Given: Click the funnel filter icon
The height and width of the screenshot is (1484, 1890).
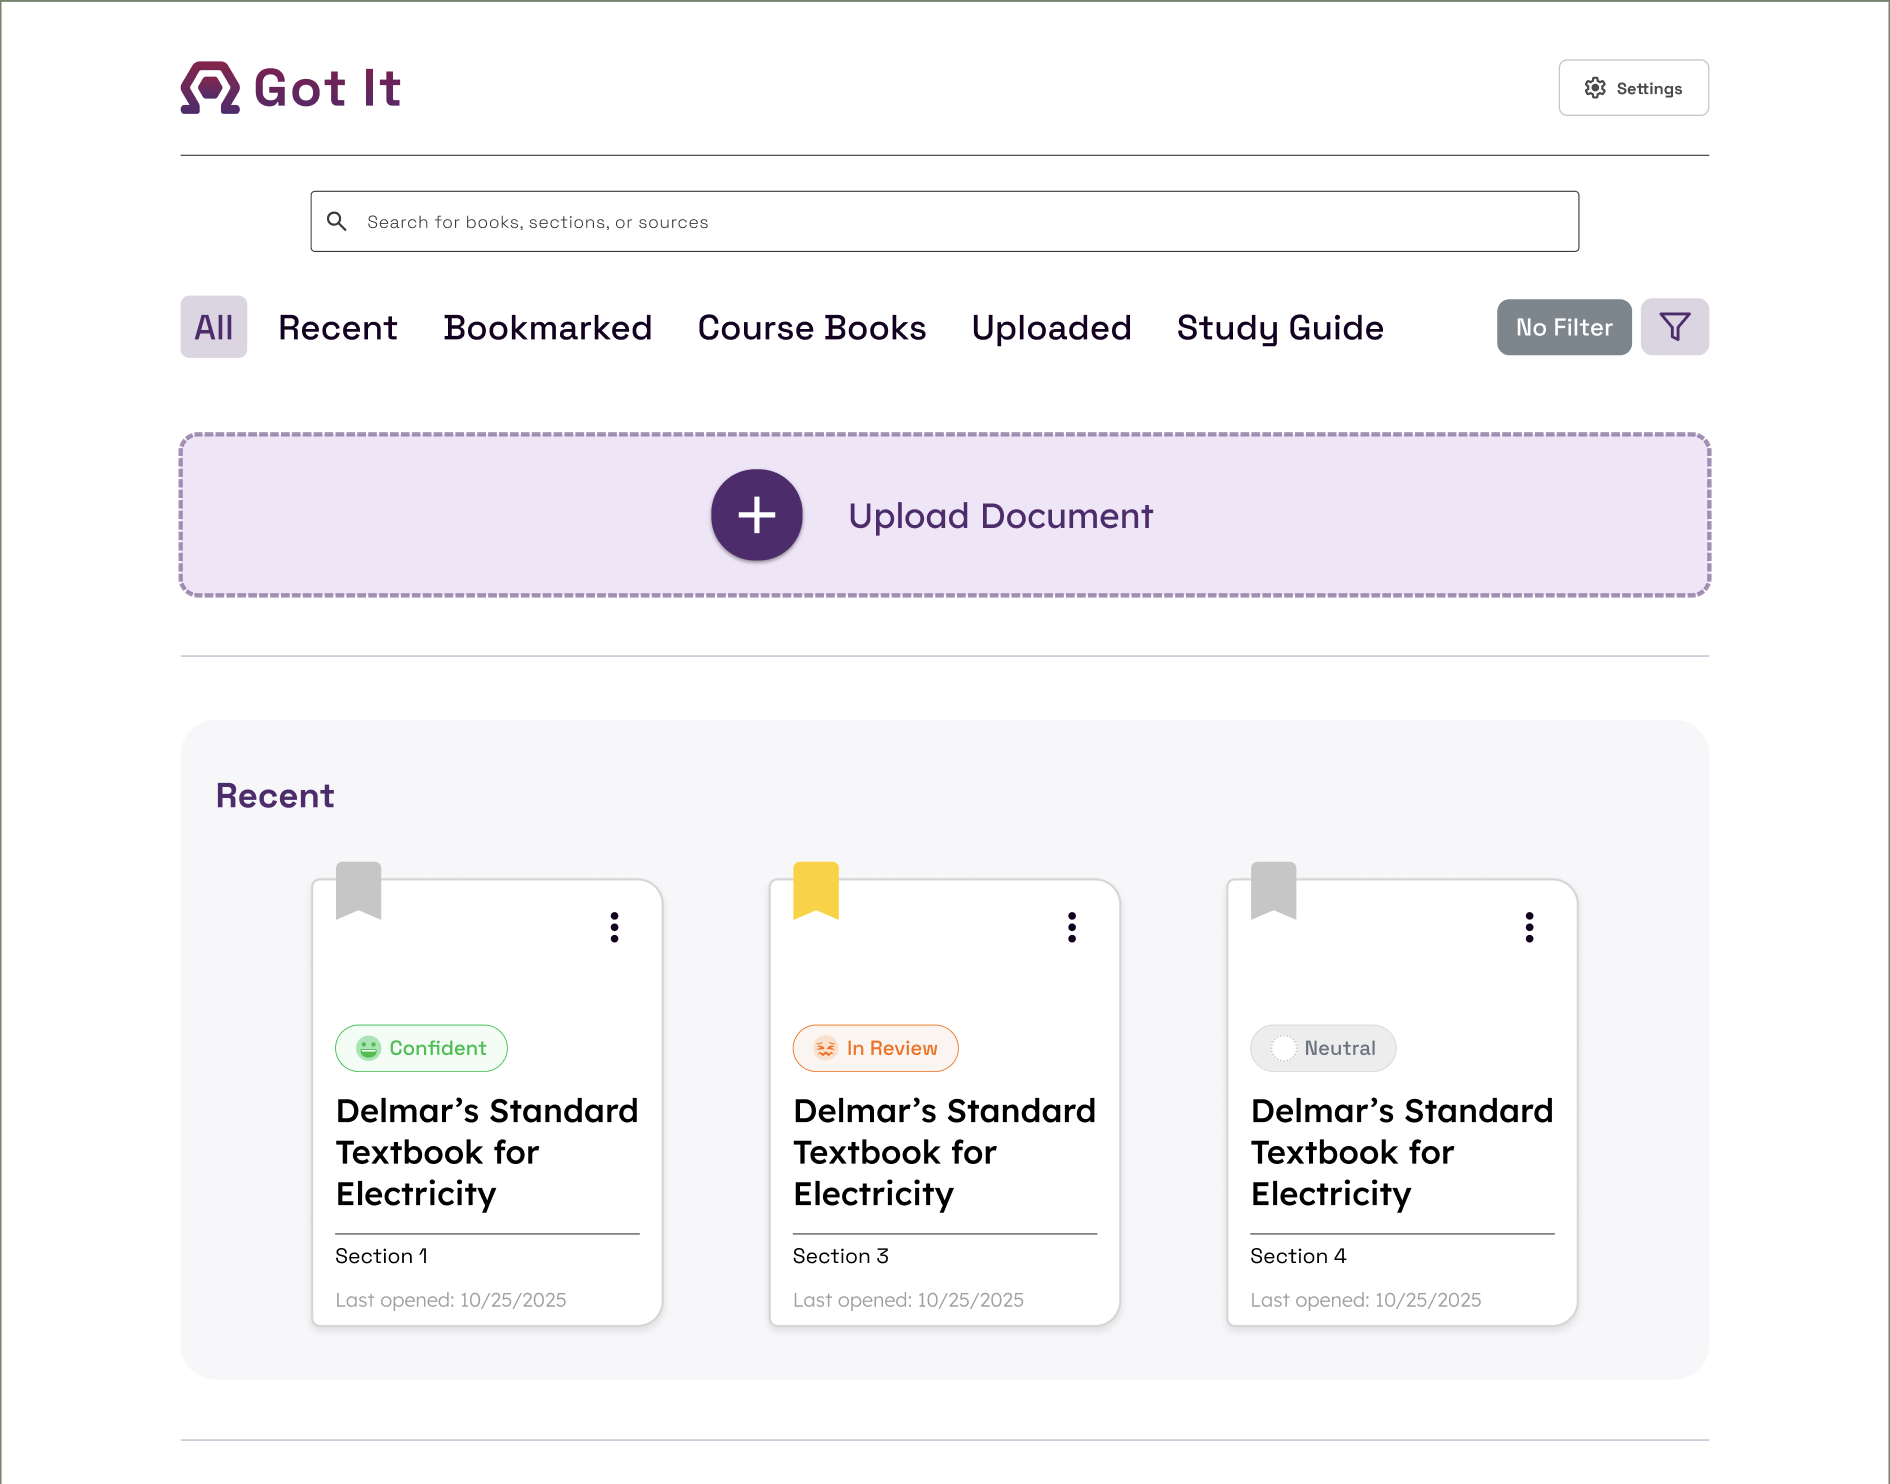Looking at the screenshot, I should (x=1675, y=327).
